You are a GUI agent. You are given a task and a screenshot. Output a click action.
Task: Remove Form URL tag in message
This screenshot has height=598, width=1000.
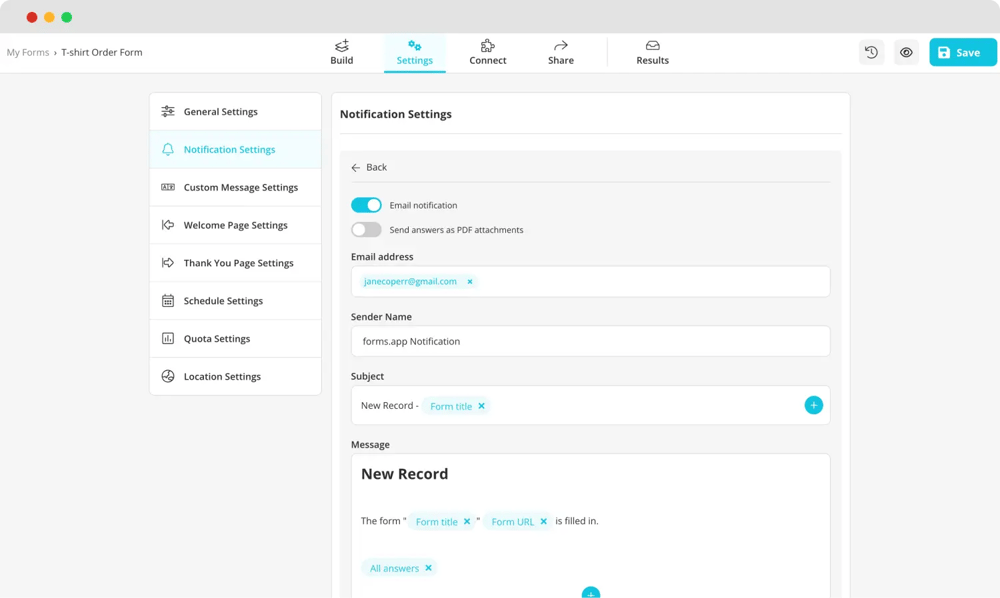pos(544,522)
